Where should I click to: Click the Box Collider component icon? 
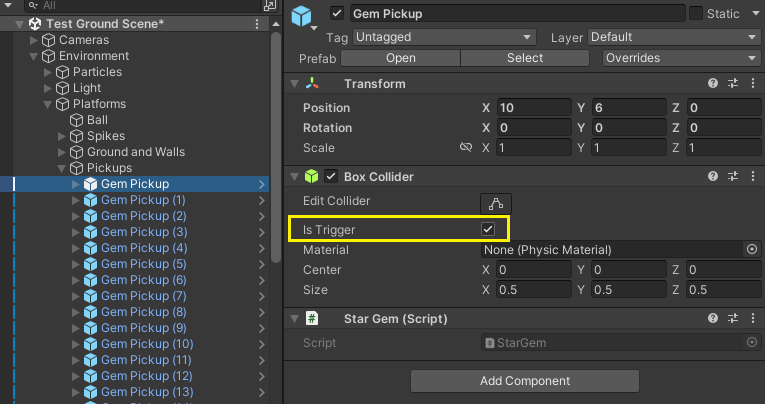tap(311, 176)
